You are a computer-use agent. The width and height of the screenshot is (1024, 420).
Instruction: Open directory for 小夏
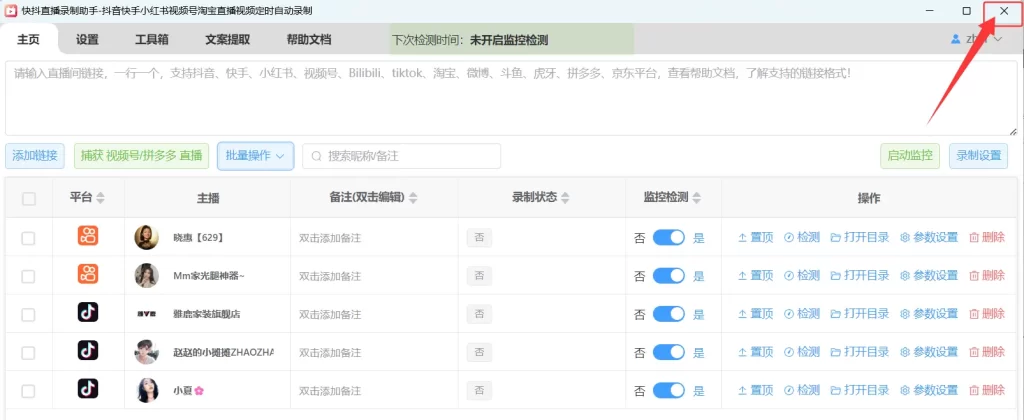[859, 391]
